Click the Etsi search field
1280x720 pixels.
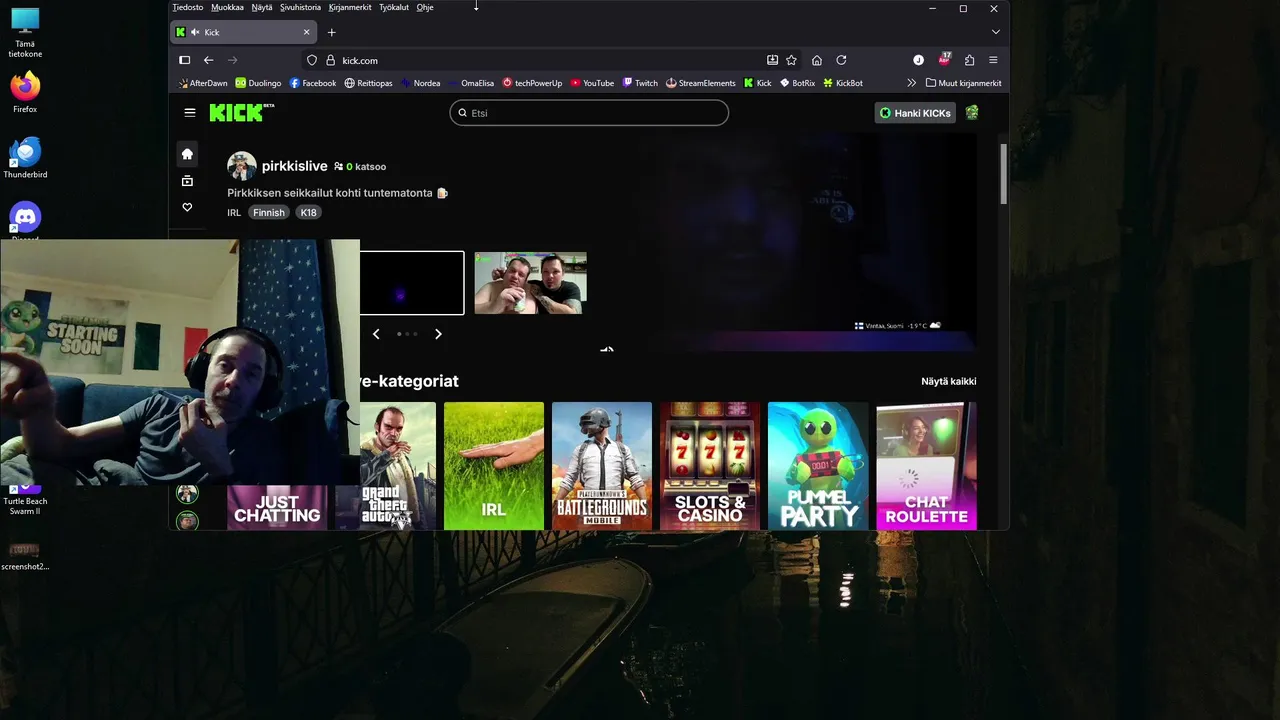click(589, 113)
